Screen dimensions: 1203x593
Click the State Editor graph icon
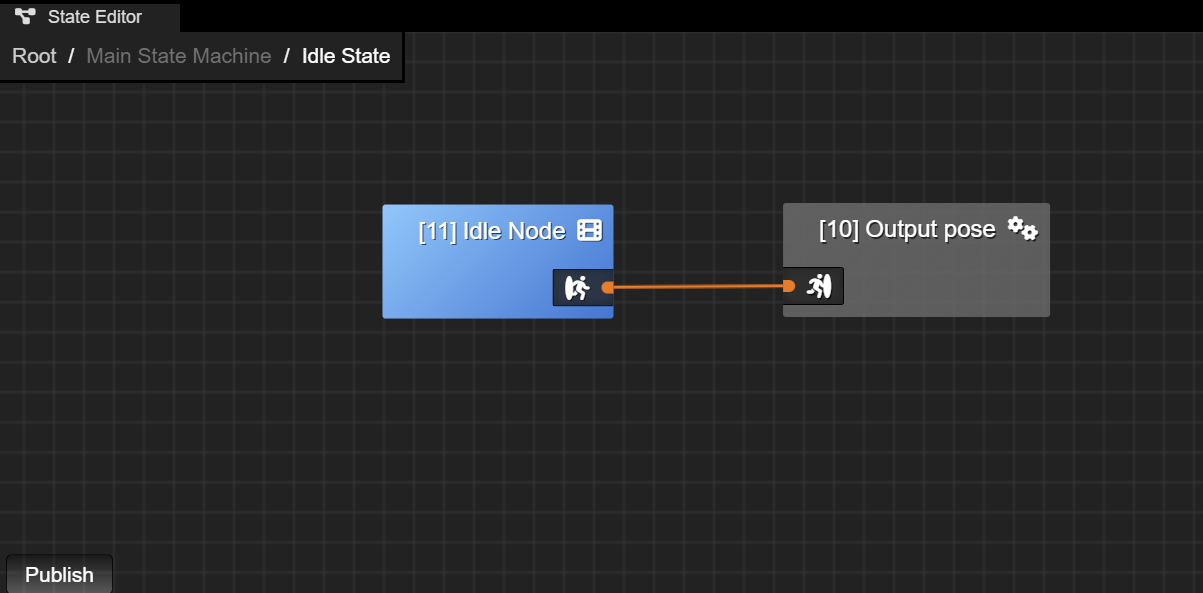[25, 16]
